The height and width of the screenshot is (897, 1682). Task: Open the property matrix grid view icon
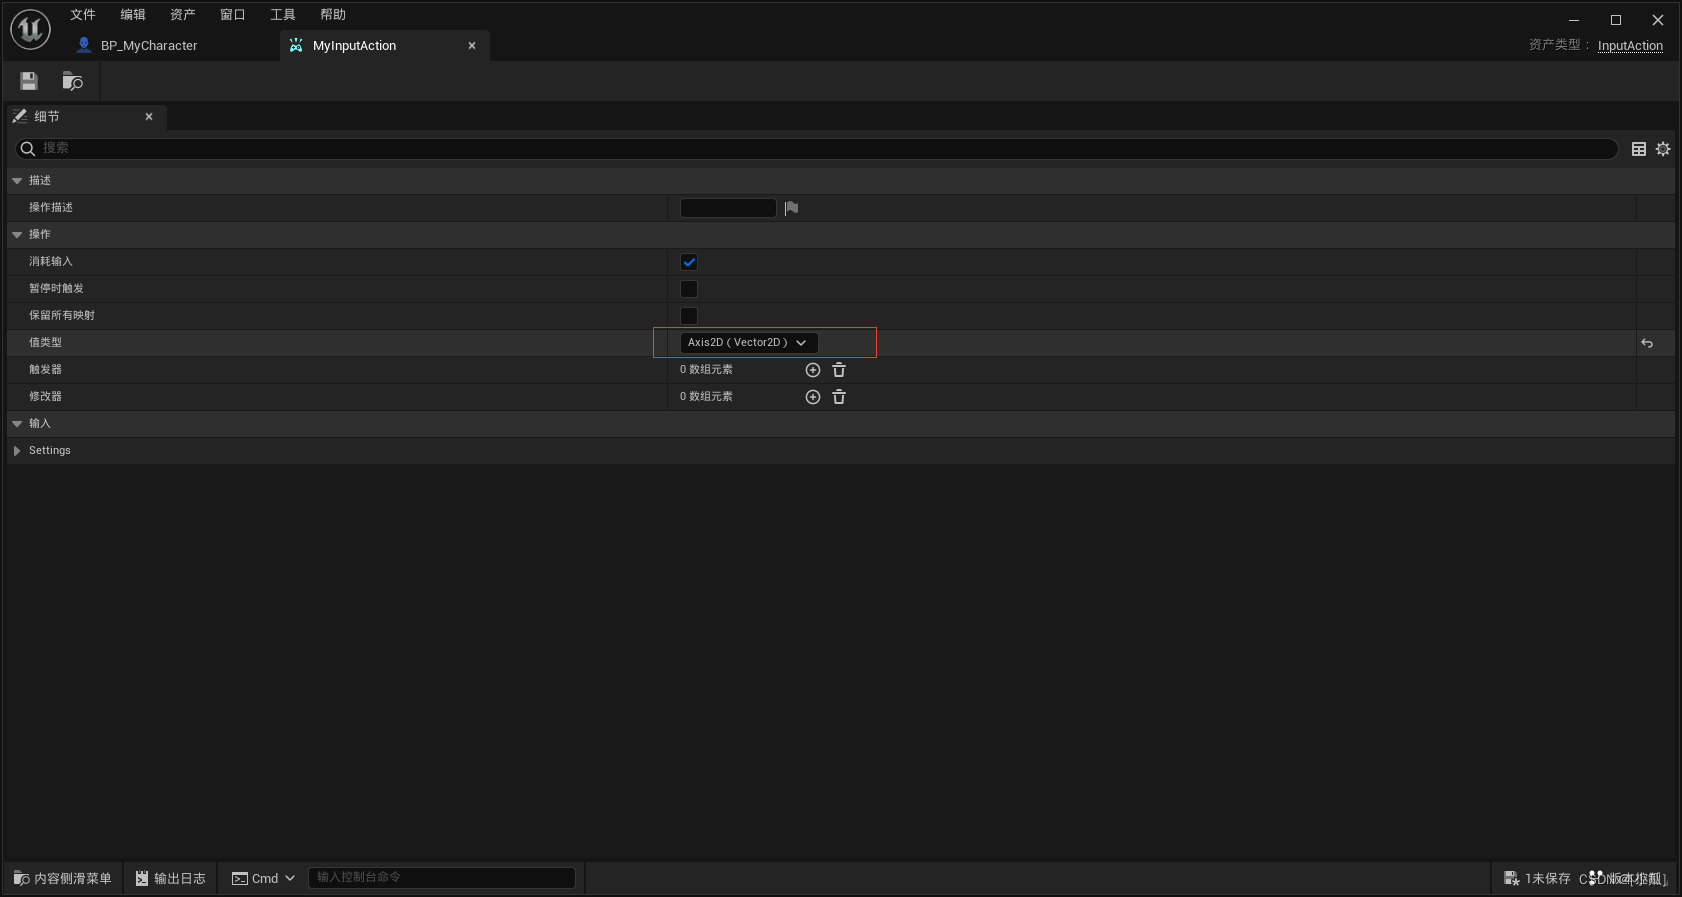click(1639, 149)
